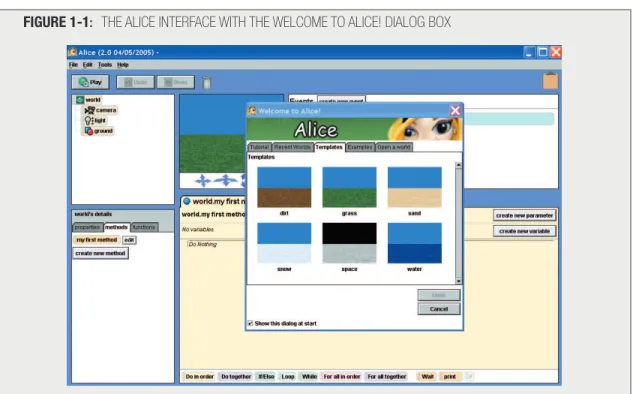The height and width of the screenshot is (394, 633).
Task: Click the camera turn arrows control beside the move arrows
Action: coord(226,180)
